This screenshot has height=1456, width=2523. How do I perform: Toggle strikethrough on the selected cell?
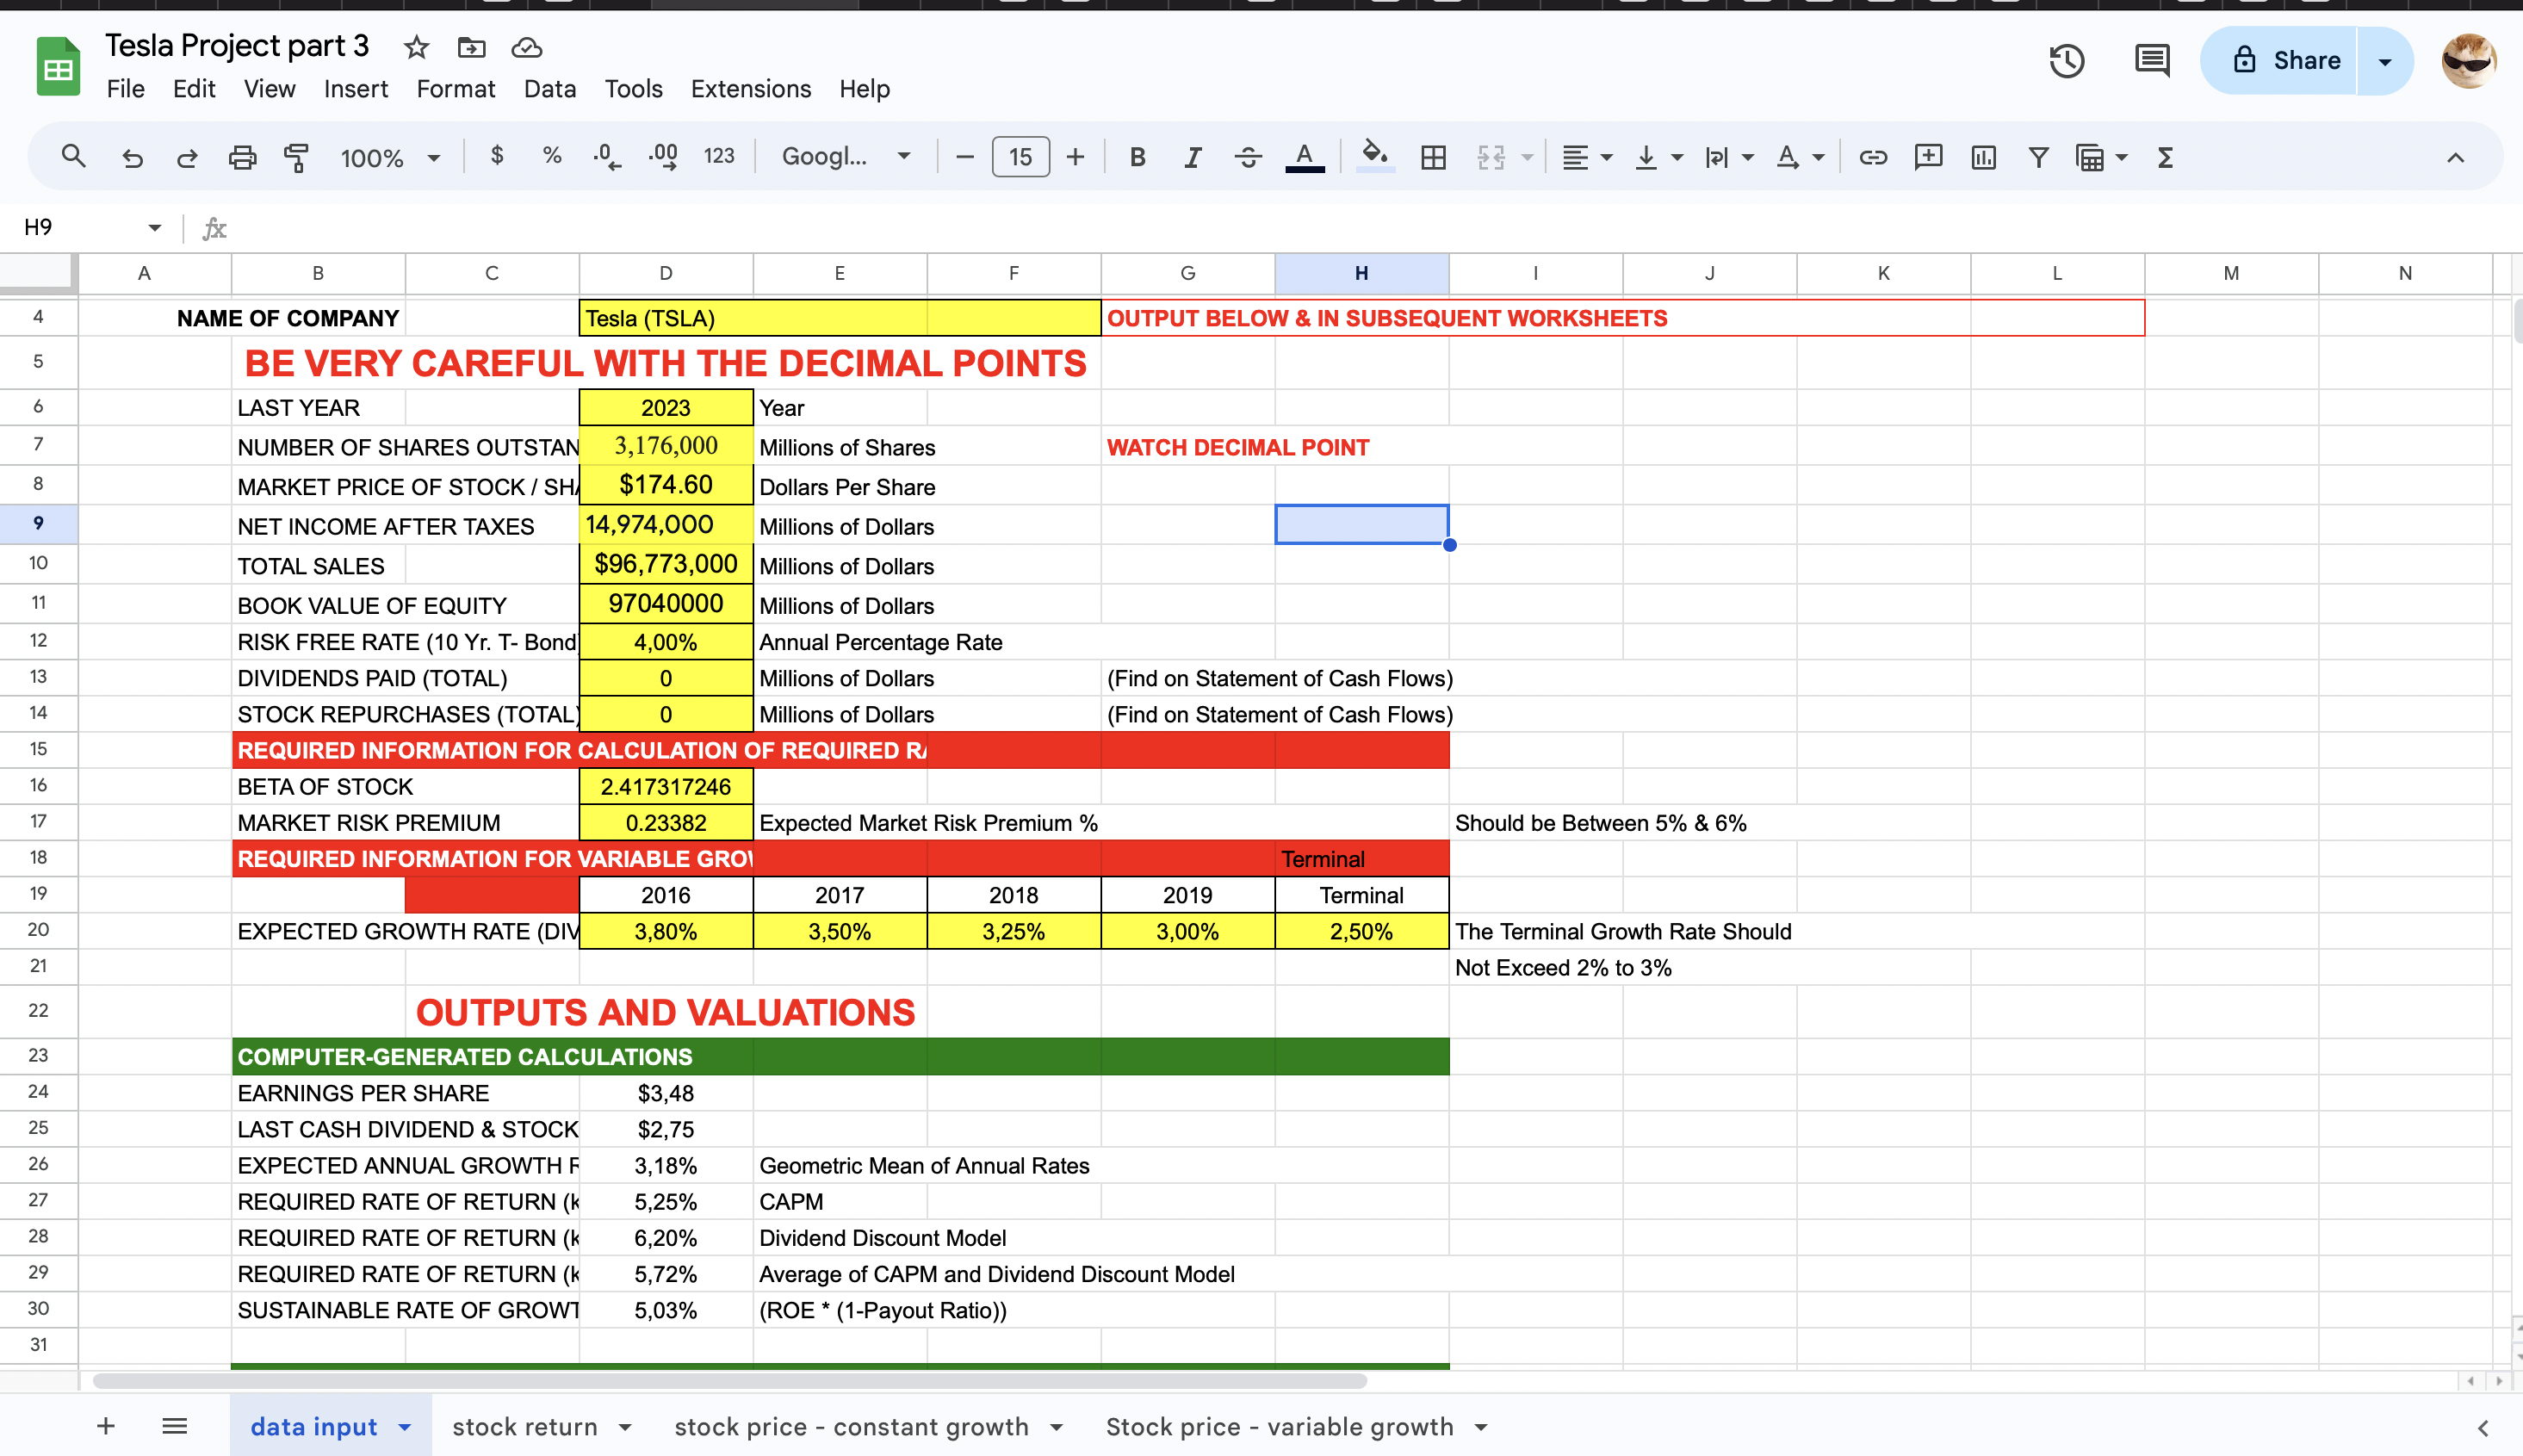click(1247, 157)
